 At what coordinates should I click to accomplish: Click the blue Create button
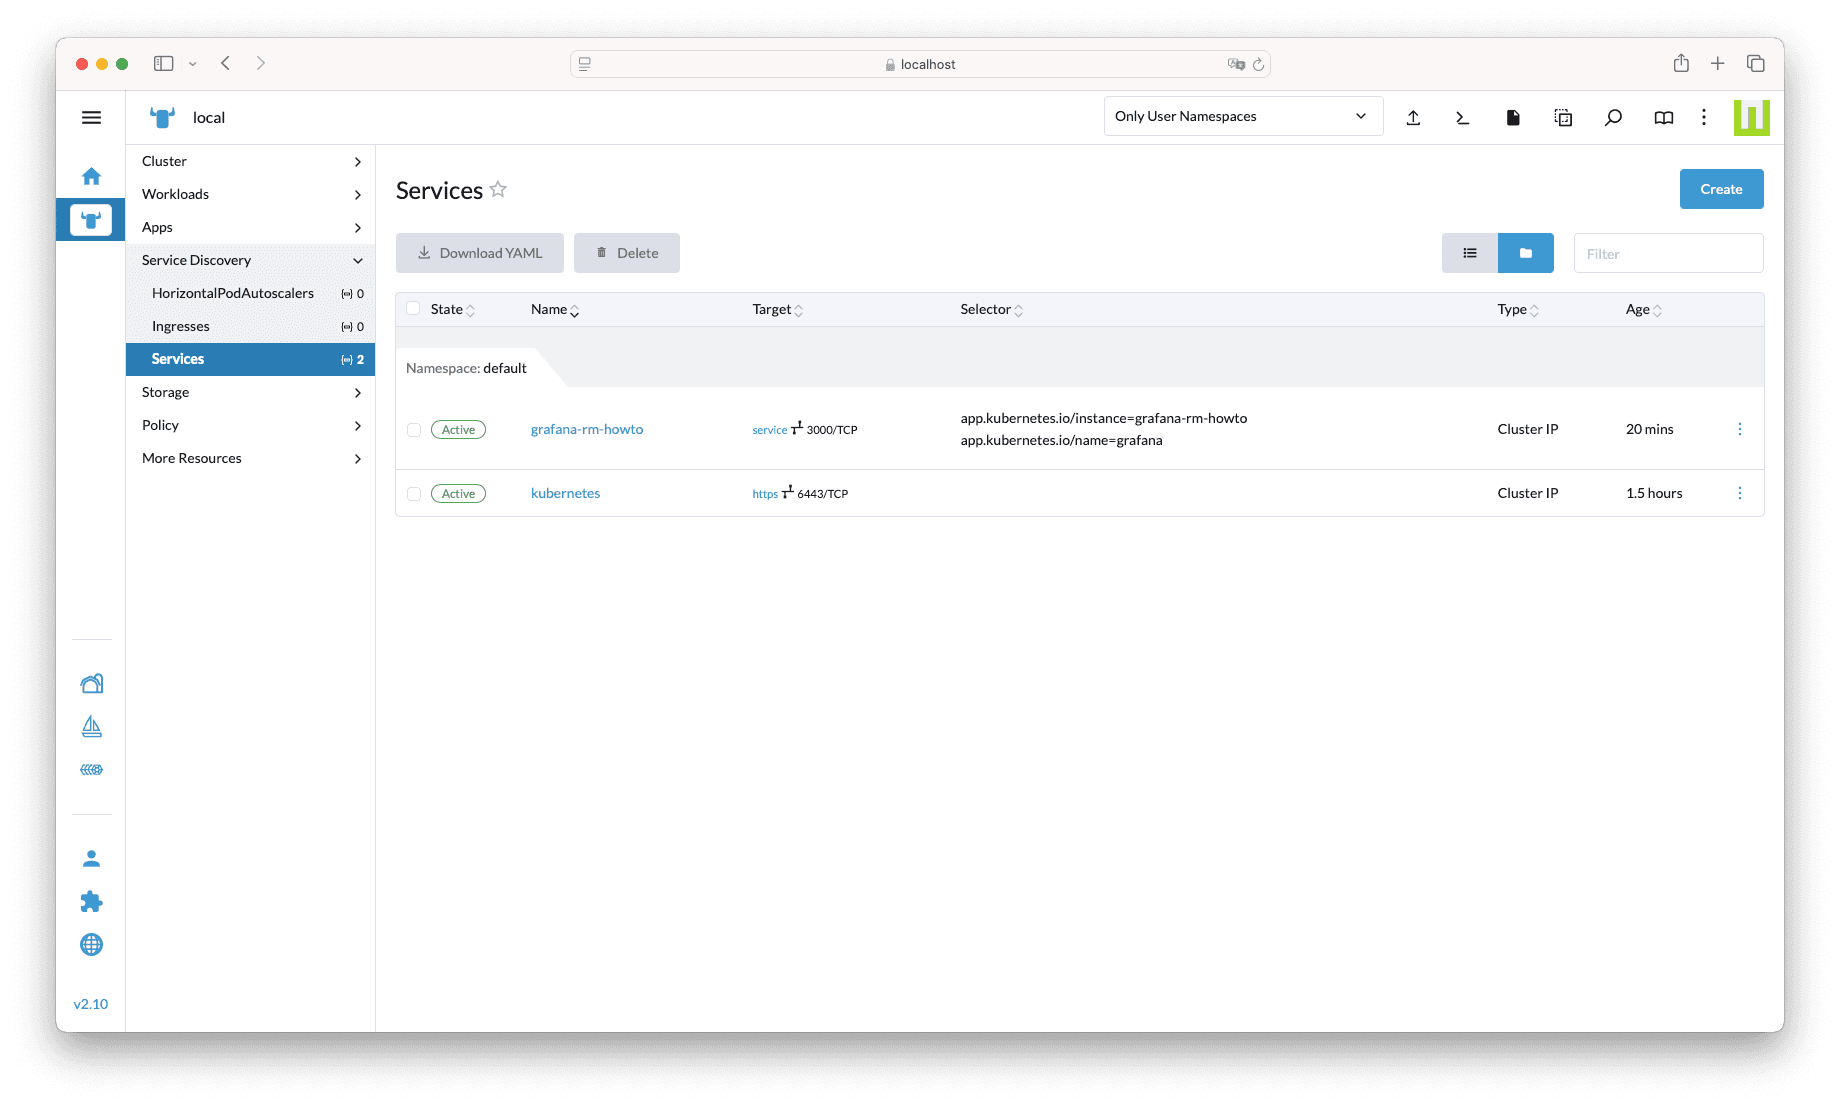click(x=1721, y=189)
